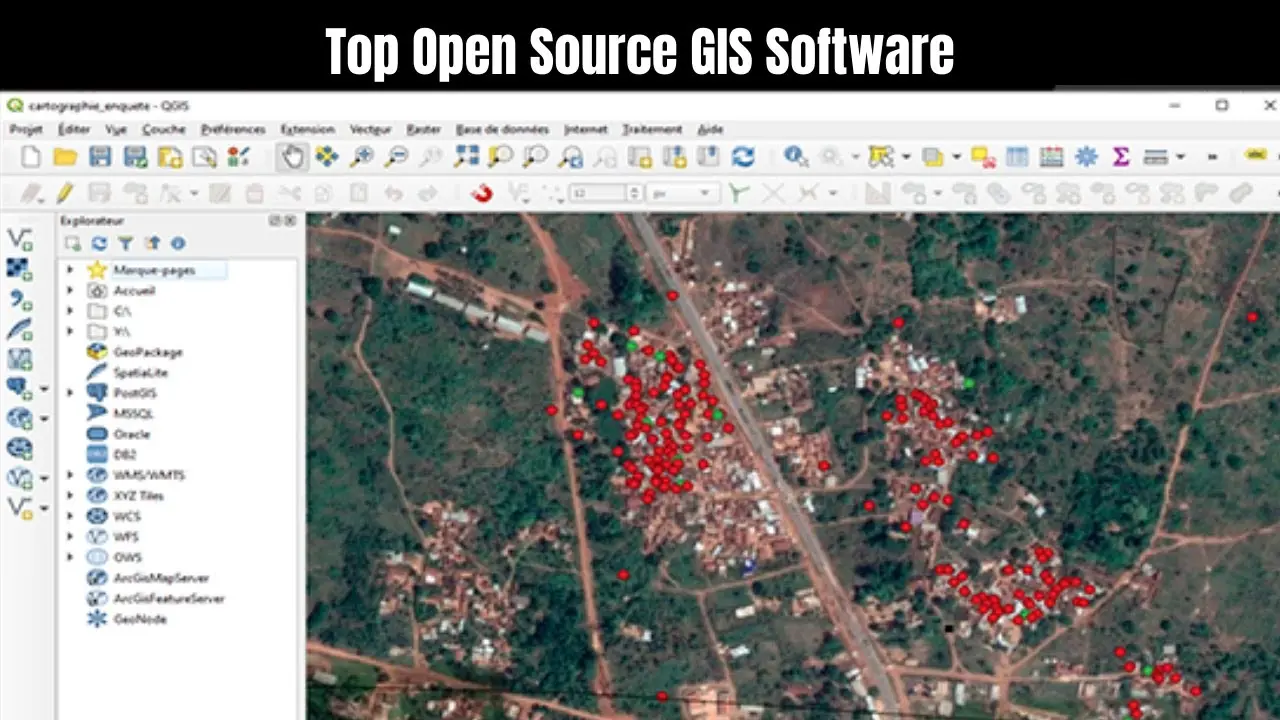This screenshot has width=1280, height=720.
Task: Open the attribute table icon
Action: point(1017,156)
